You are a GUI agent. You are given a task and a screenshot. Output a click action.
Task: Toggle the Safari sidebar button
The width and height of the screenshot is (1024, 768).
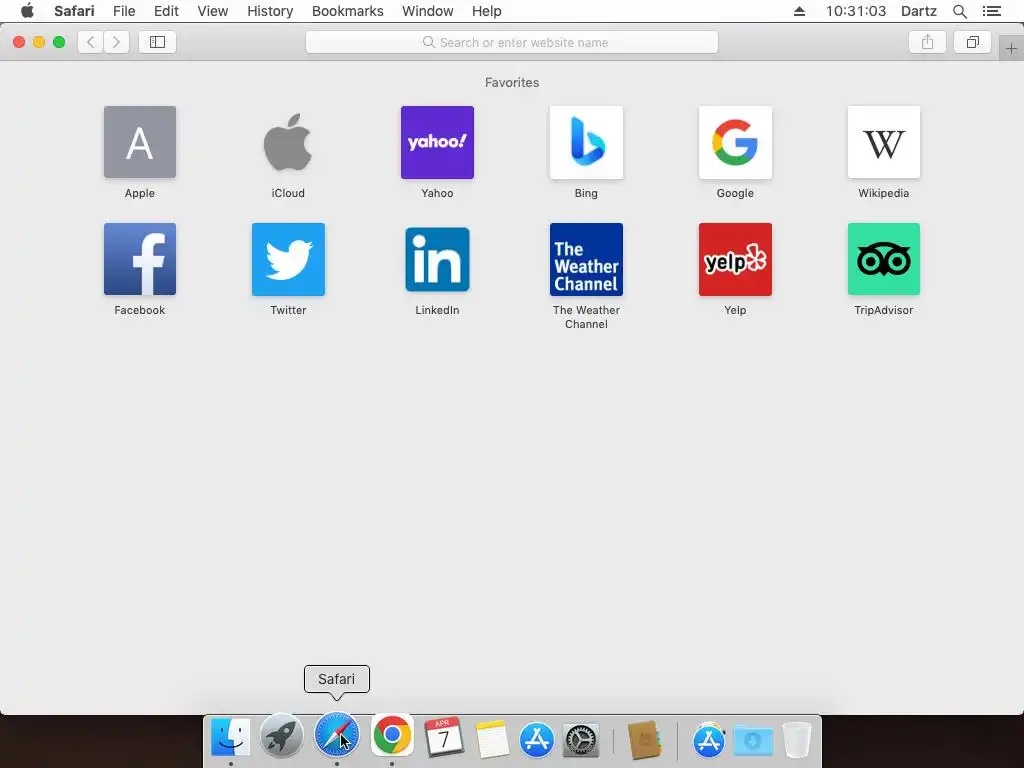click(157, 42)
